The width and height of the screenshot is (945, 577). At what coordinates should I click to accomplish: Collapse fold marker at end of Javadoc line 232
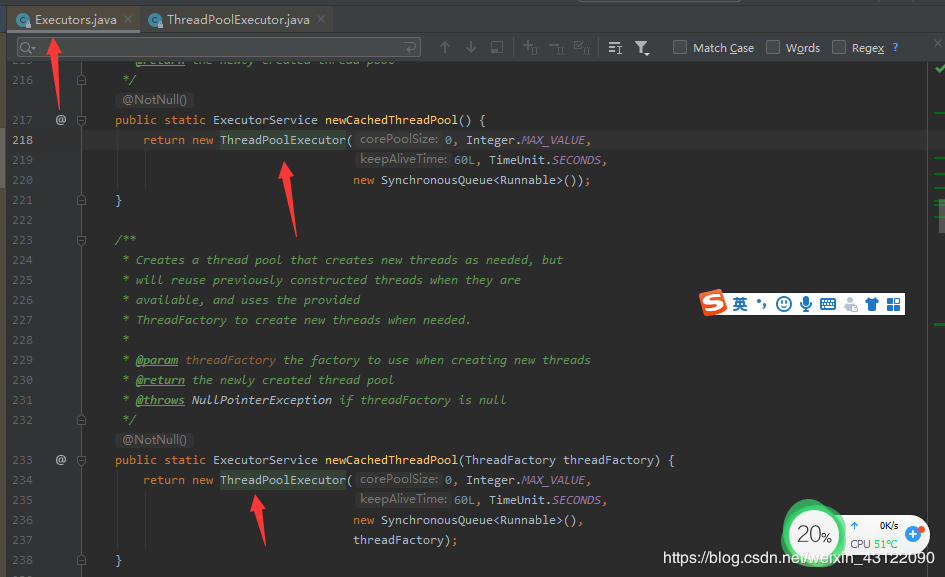(81, 420)
